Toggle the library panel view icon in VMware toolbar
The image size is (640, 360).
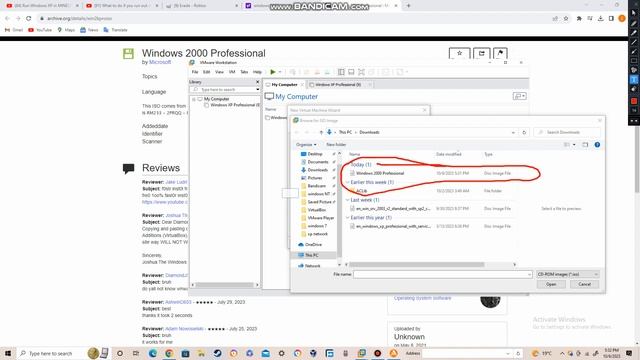pos(341,72)
